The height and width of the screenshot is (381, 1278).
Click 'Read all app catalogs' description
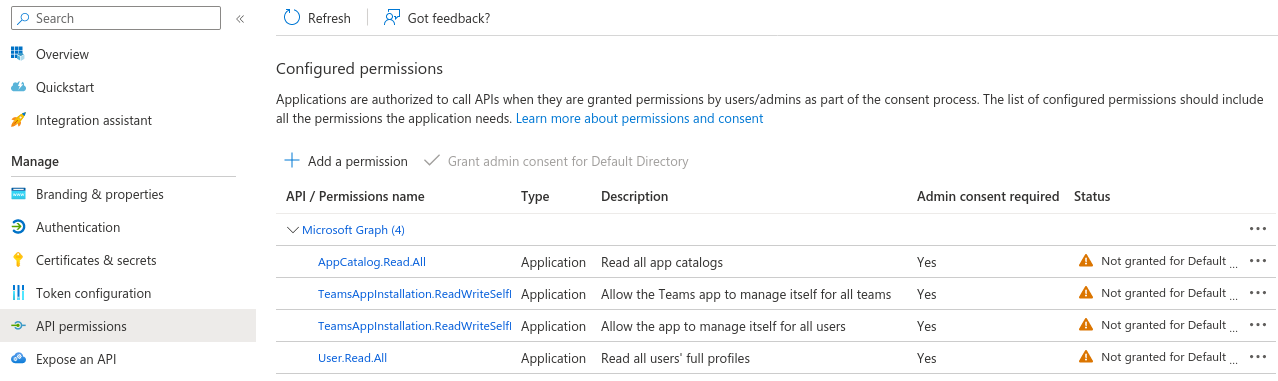click(x=662, y=262)
